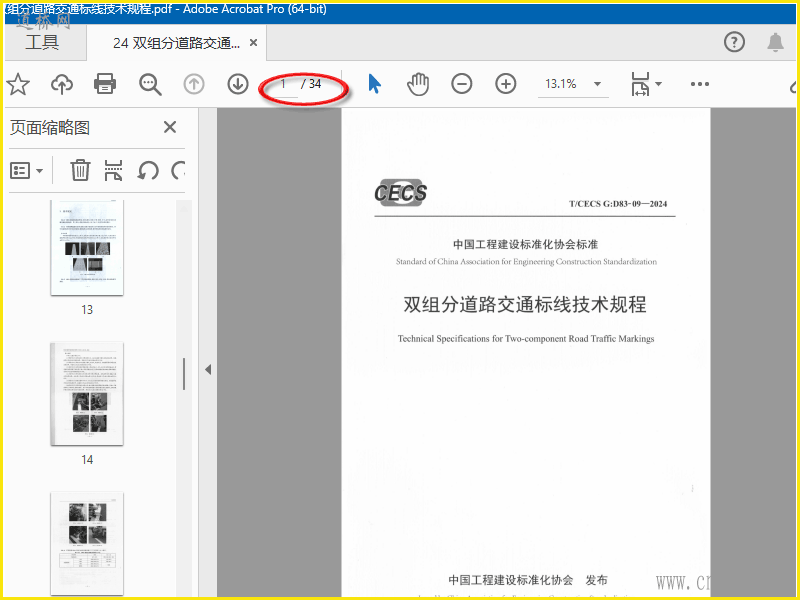Image resolution: width=800 pixels, height=600 pixels.
Task: Click page label 14 text
Action: coord(87,460)
